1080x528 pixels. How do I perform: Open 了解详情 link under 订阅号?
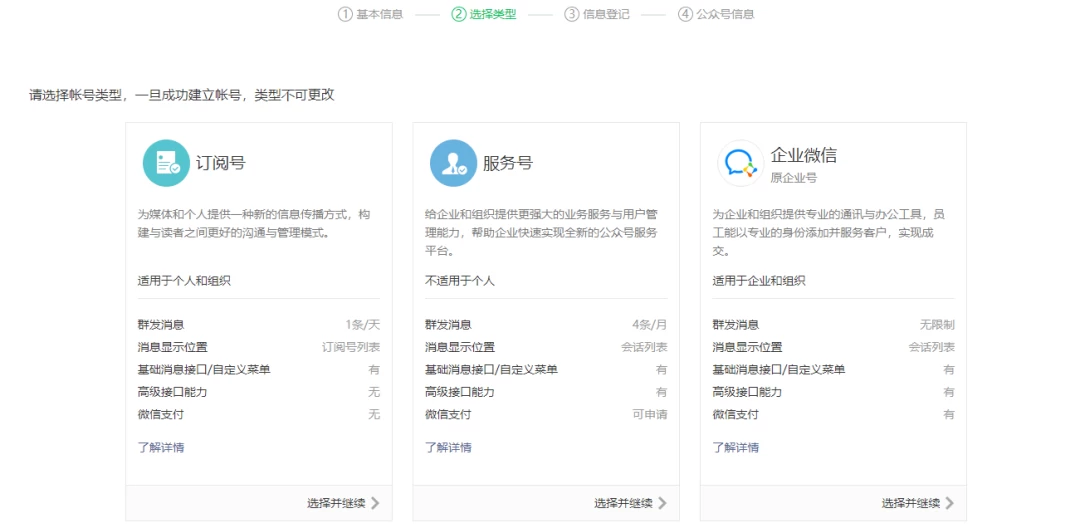(160, 447)
